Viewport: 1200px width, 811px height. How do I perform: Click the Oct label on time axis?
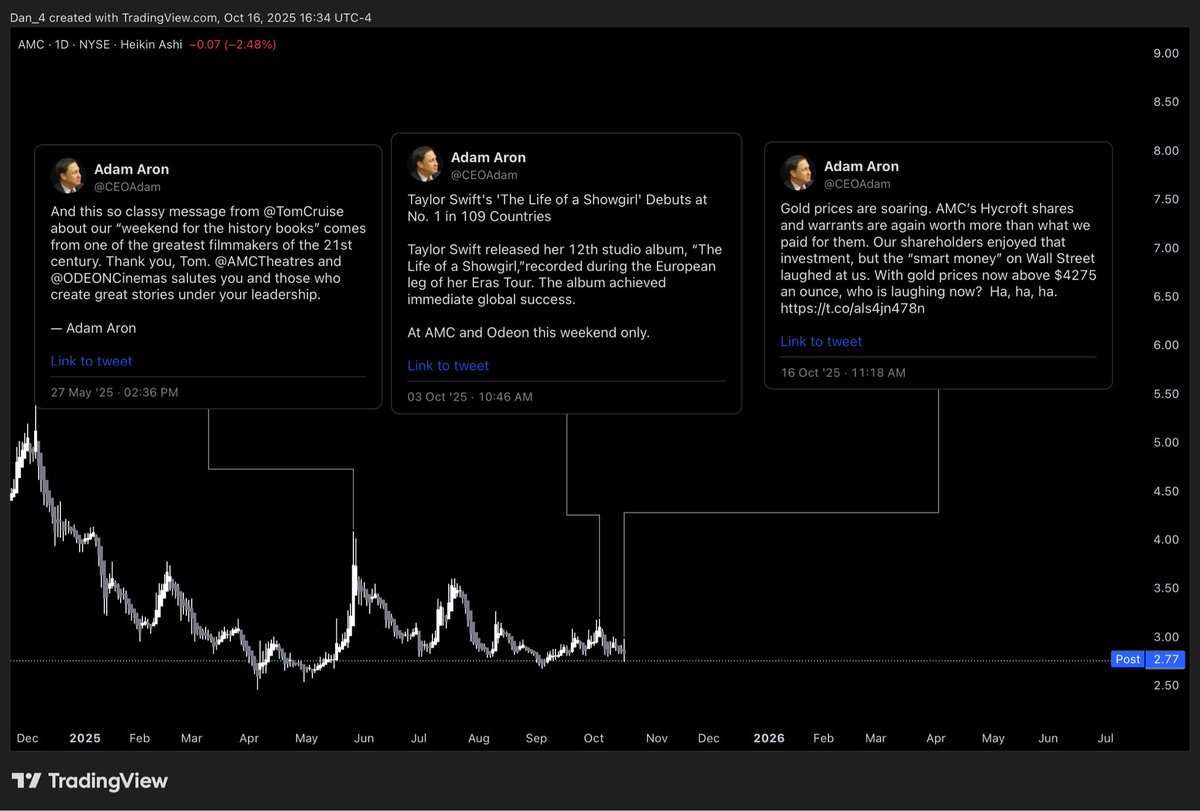594,738
